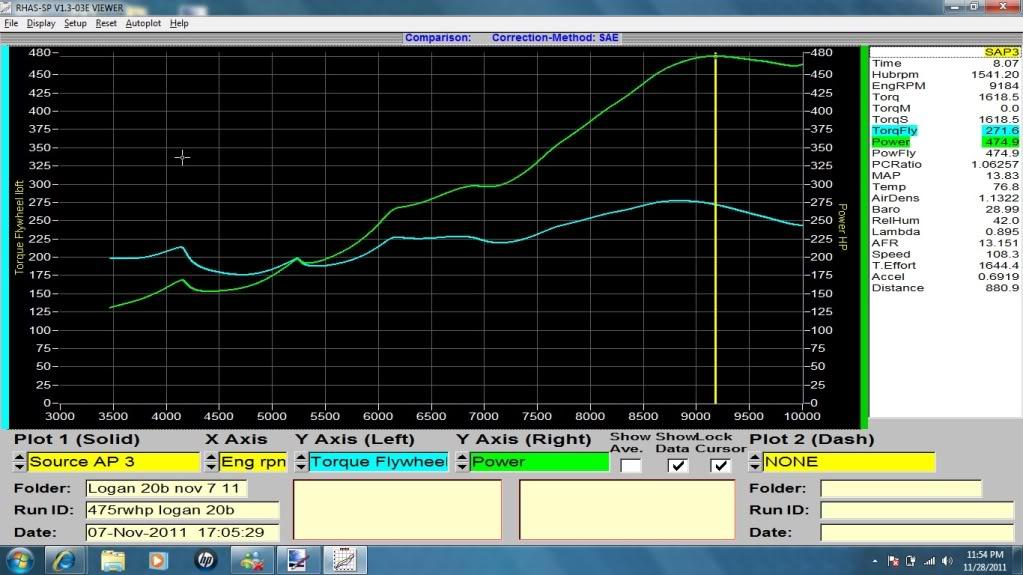Click the Y Axis Right Power spinner arrows
The height and width of the screenshot is (575, 1023).
coord(461,462)
